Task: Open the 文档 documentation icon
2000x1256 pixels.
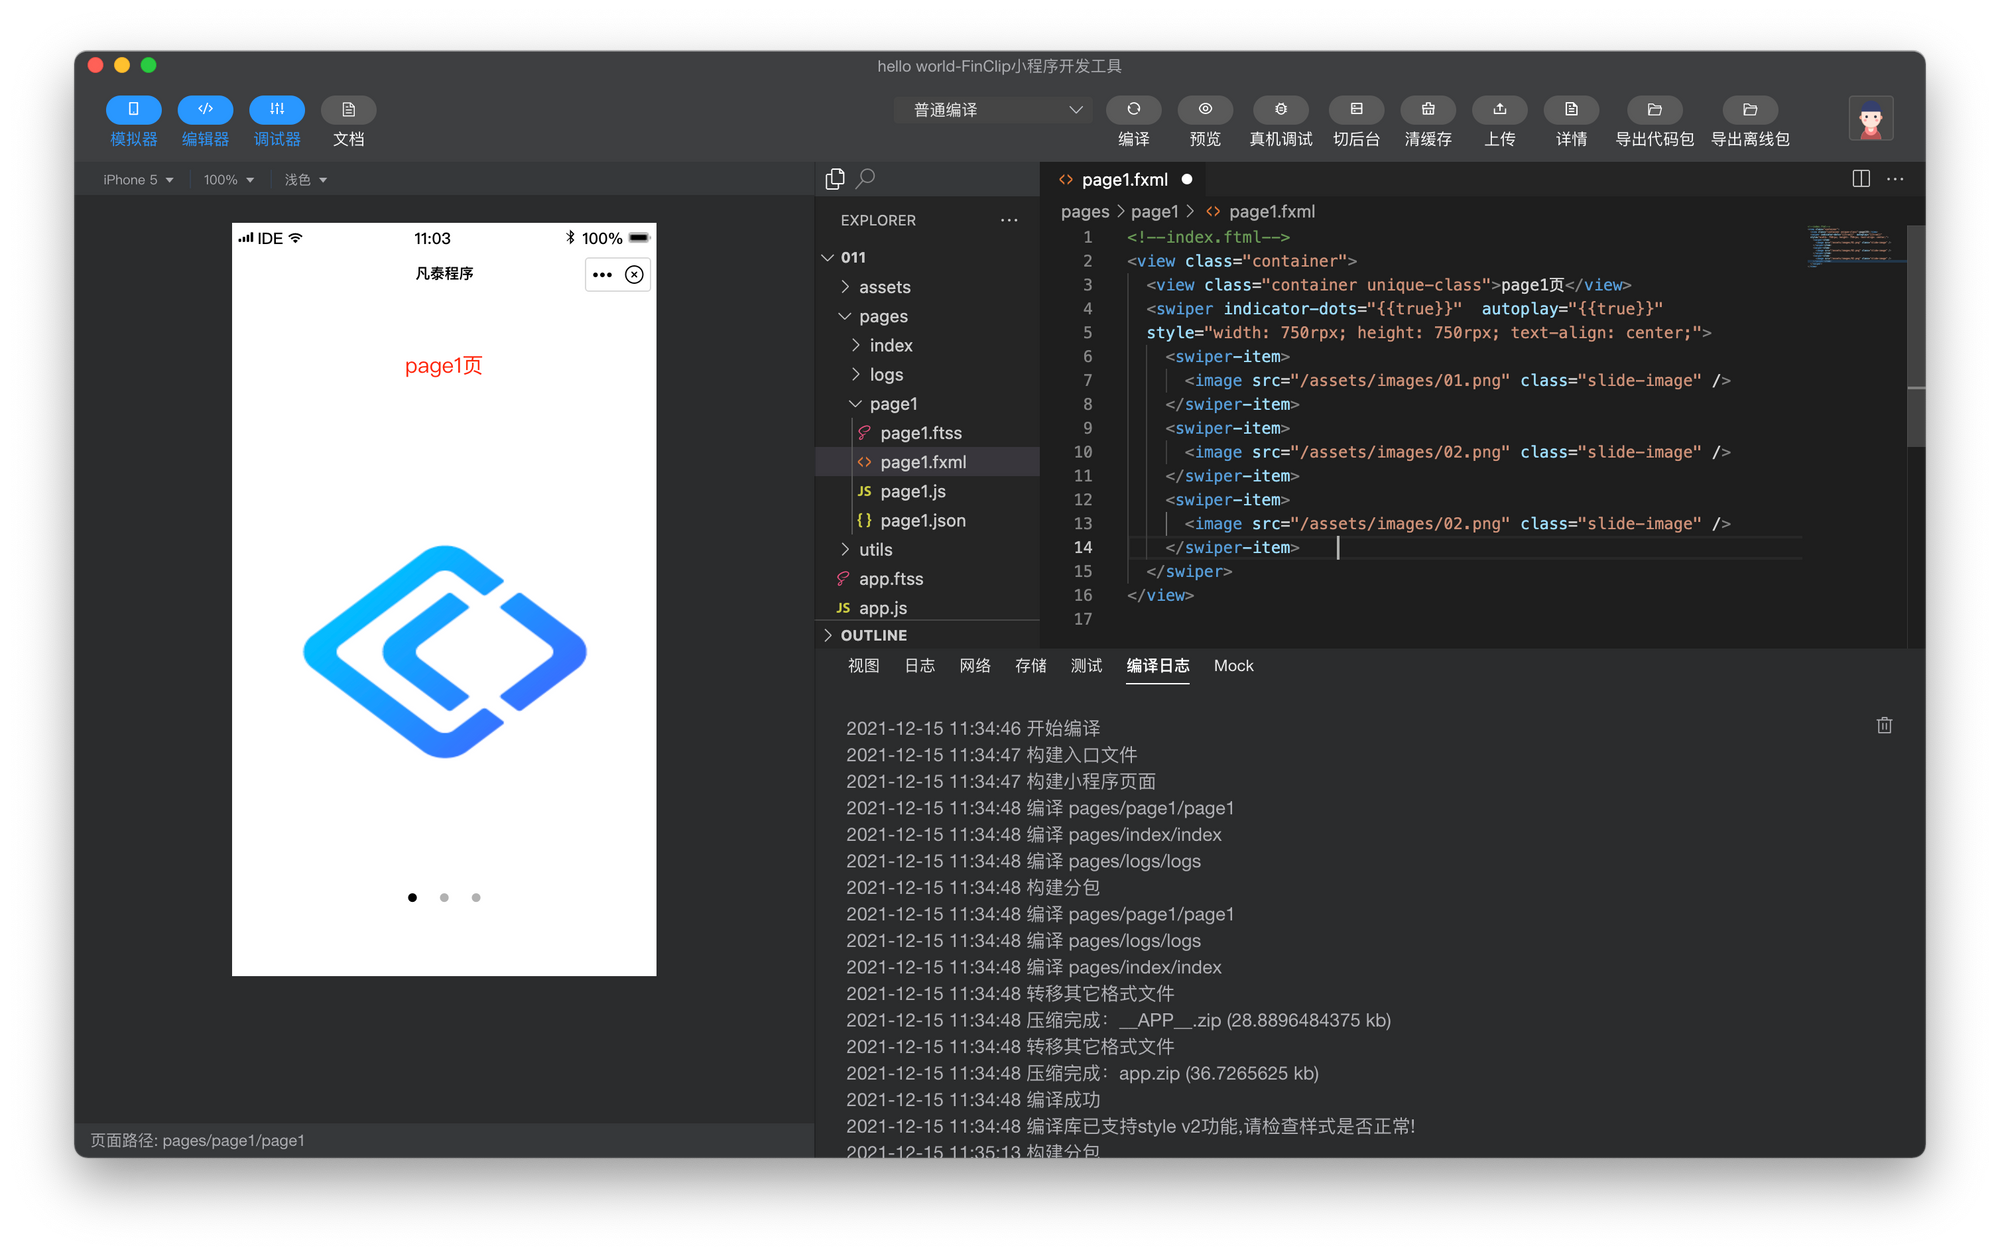Action: 348,109
